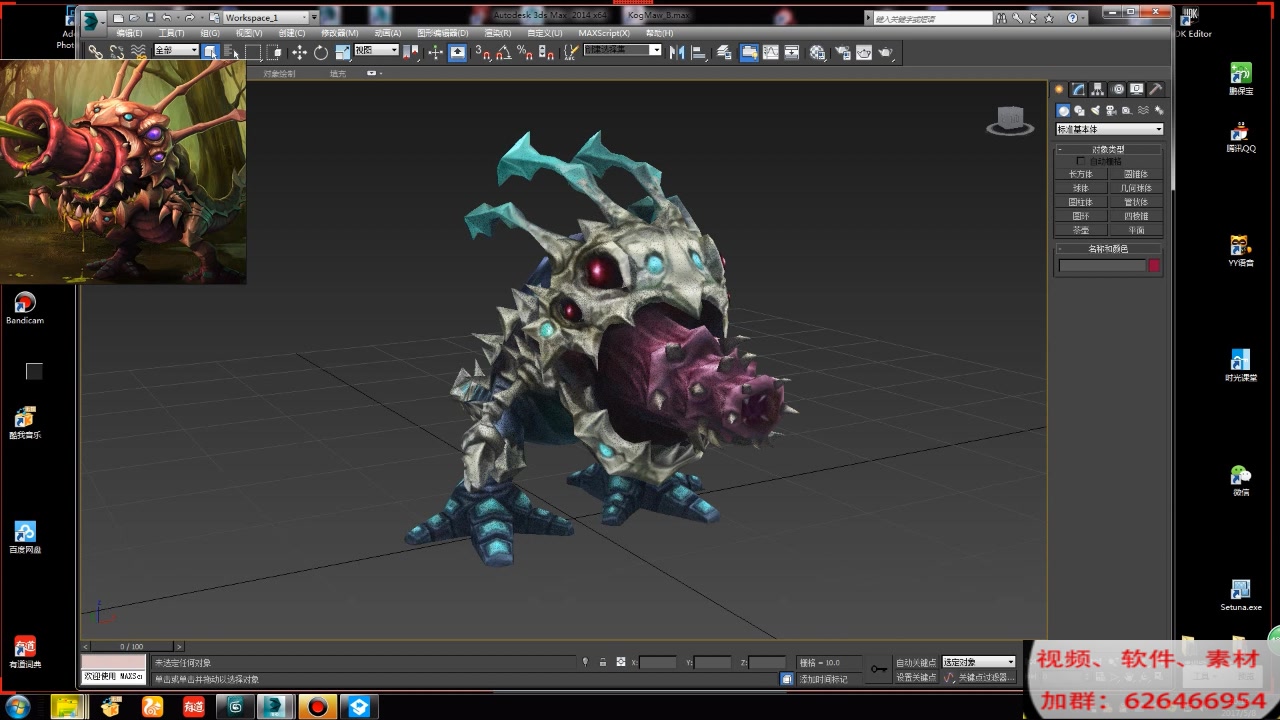Toggle the Graphite ribbon display

(x=749, y=52)
